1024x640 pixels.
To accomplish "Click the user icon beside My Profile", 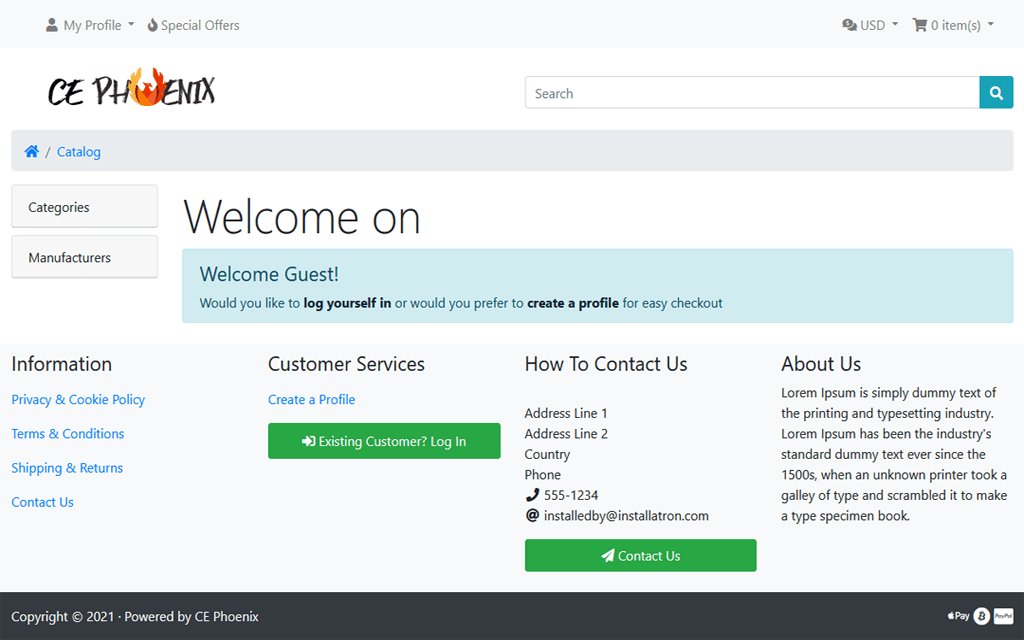I will [52, 25].
